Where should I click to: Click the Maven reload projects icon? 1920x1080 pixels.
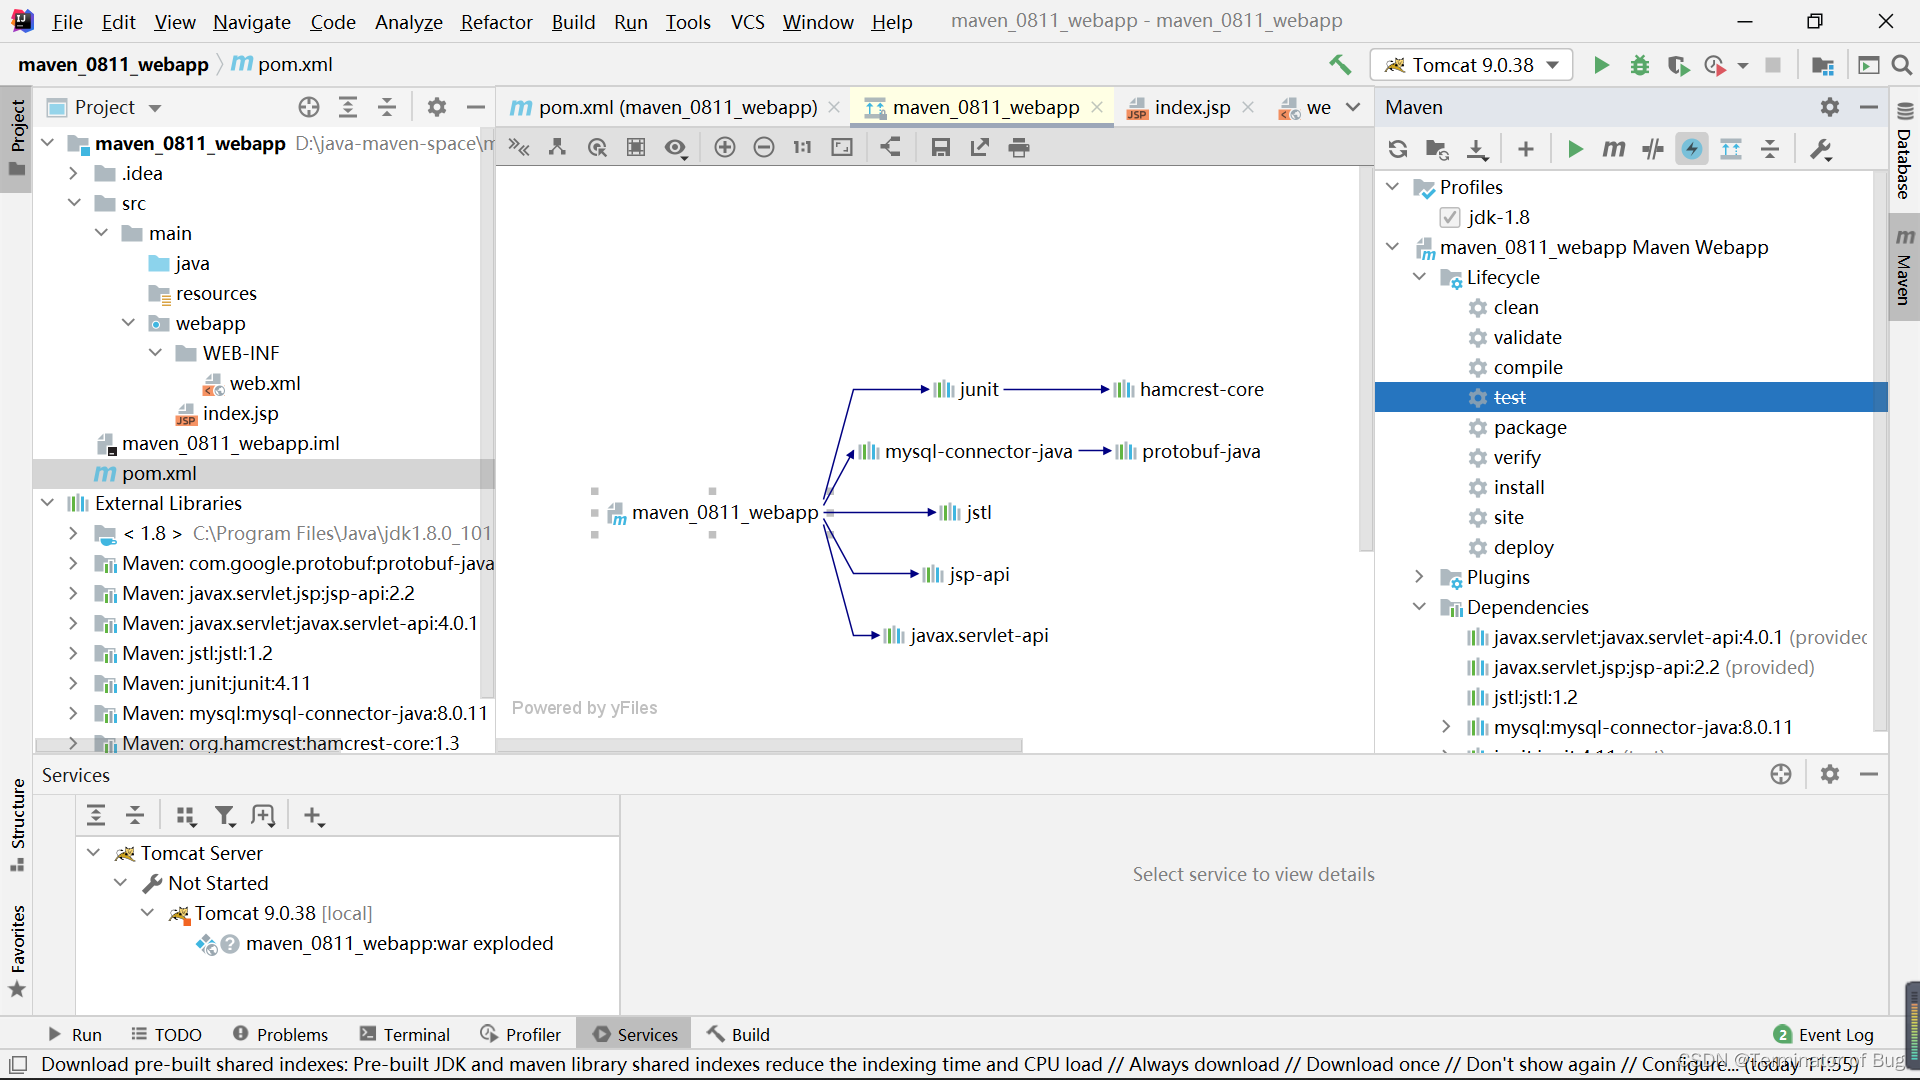click(1397, 149)
